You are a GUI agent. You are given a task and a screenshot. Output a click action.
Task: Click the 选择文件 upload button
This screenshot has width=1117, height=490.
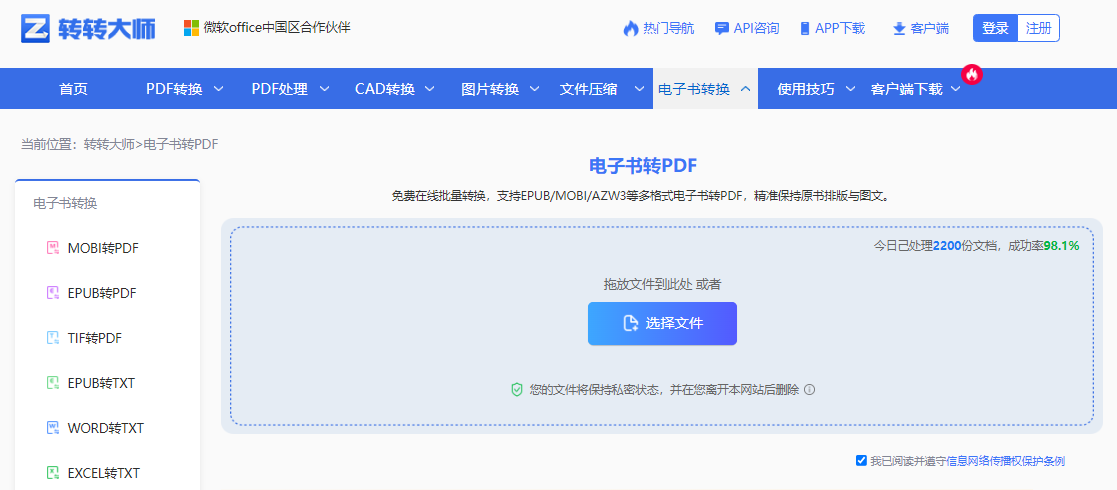[662, 323]
